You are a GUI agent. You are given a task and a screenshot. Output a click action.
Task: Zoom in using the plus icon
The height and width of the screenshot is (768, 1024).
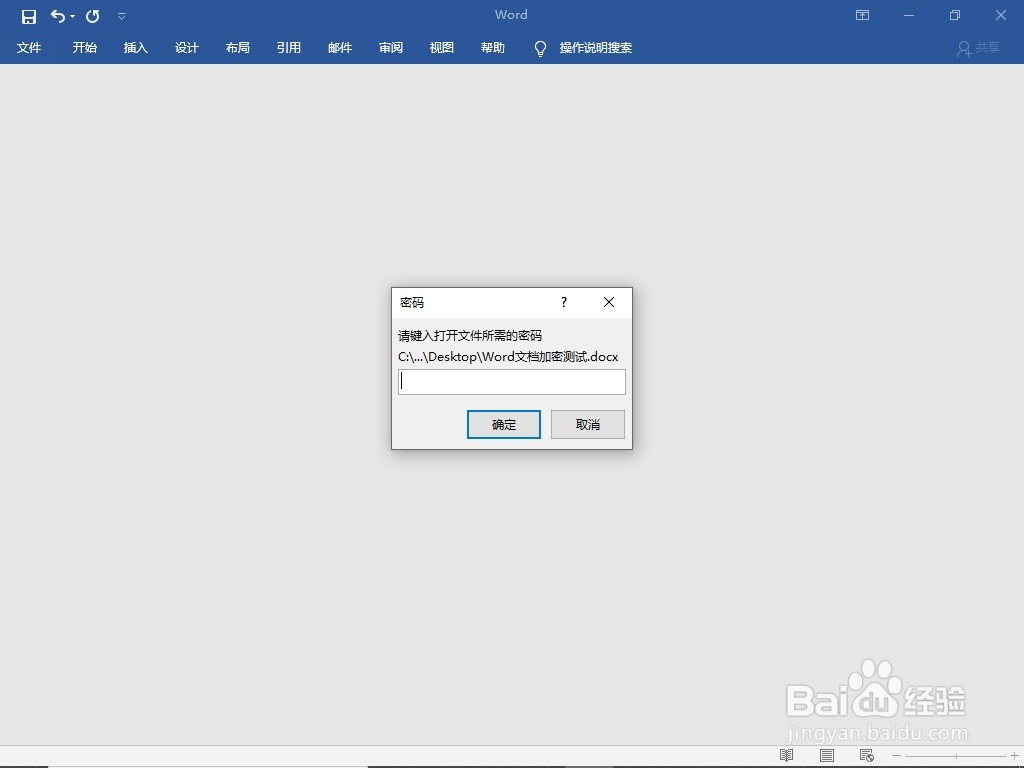pos(1012,757)
